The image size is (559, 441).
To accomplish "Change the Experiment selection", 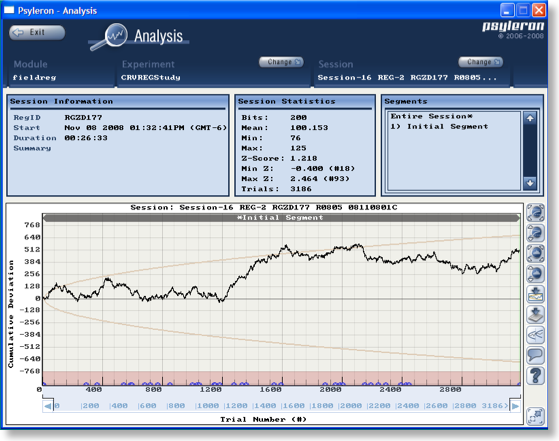I will tap(281, 62).
